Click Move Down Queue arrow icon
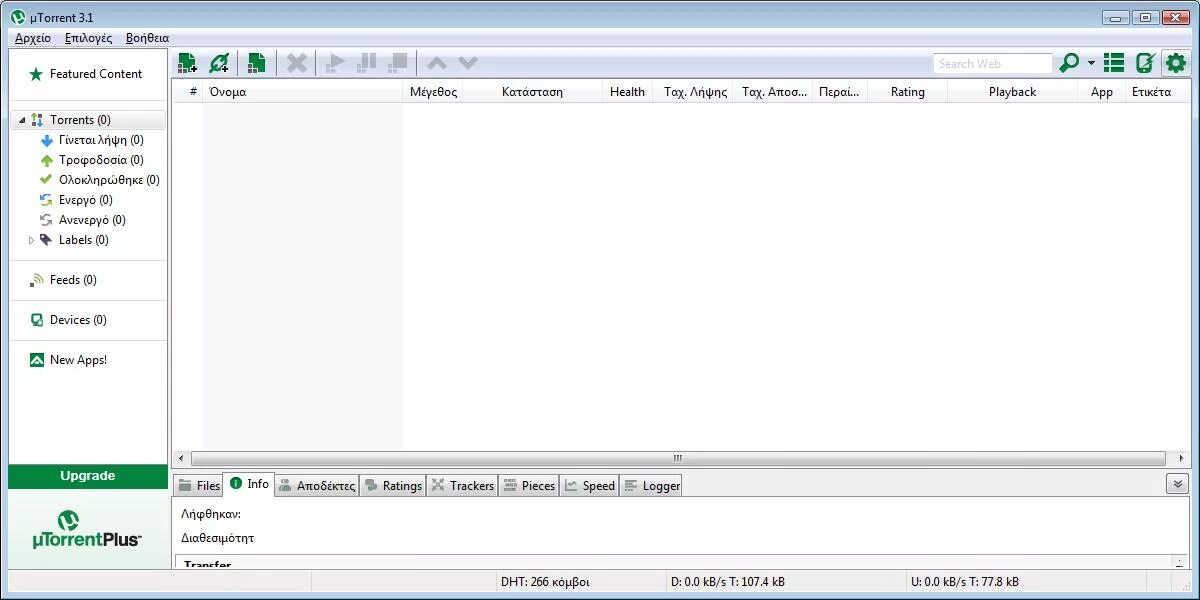The image size is (1200, 600). [x=468, y=63]
